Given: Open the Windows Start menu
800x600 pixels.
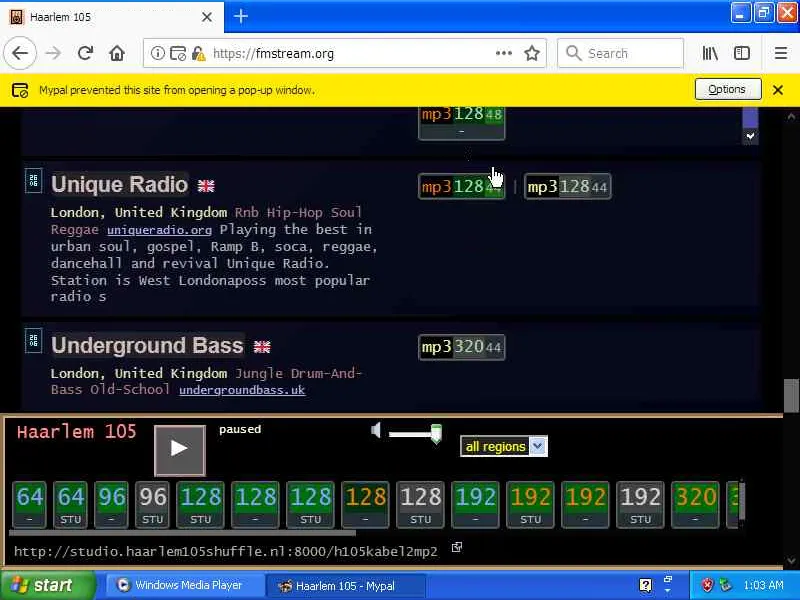Looking at the screenshot, I should [48, 585].
